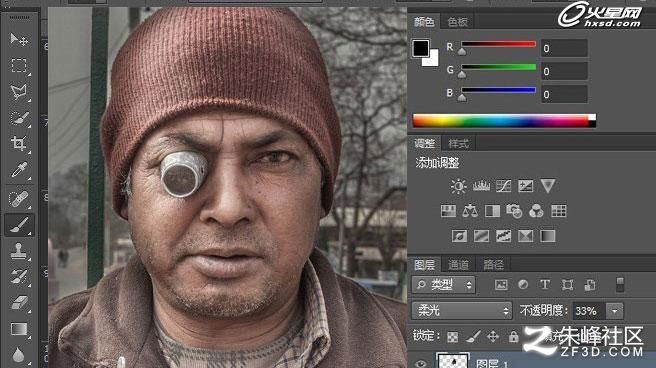This screenshot has width=656, height=368.
Task: Open the 柔光 blend mode dropdown
Action: pyautogui.click(x=462, y=311)
